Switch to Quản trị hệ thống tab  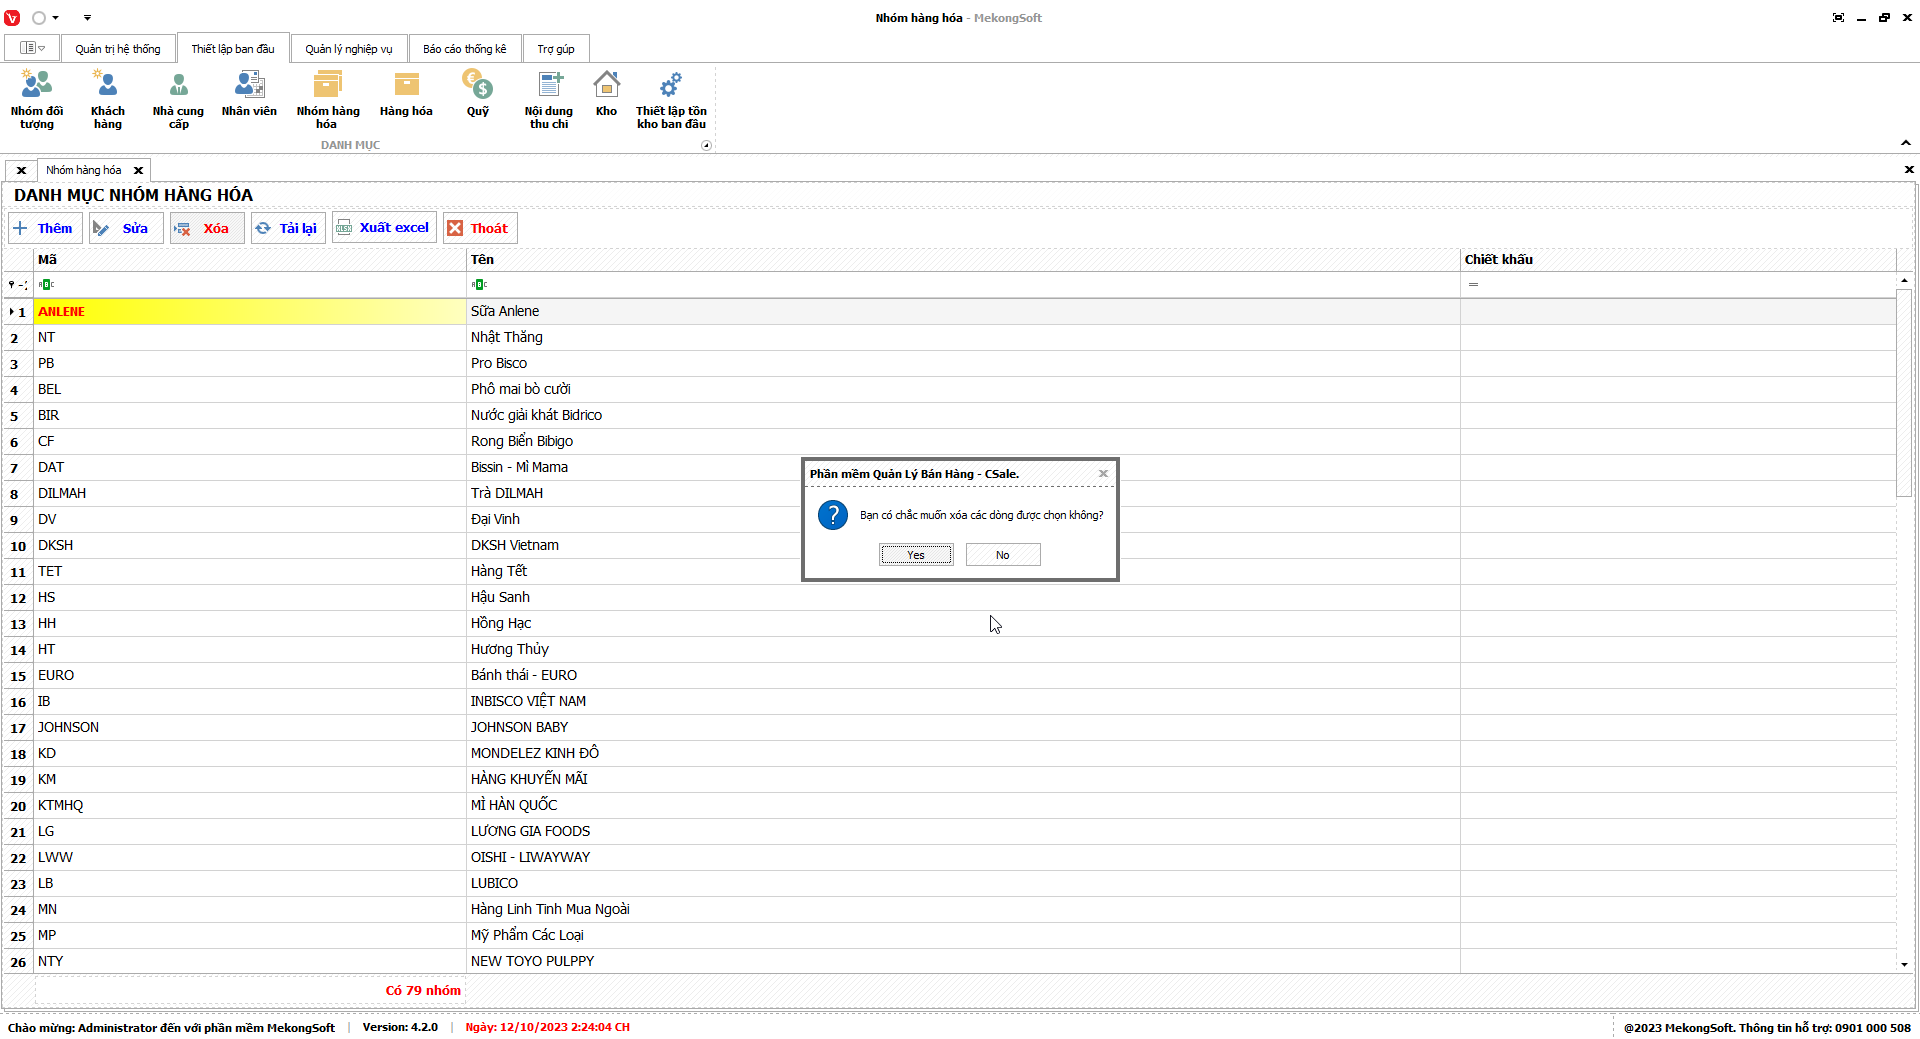coord(118,49)
